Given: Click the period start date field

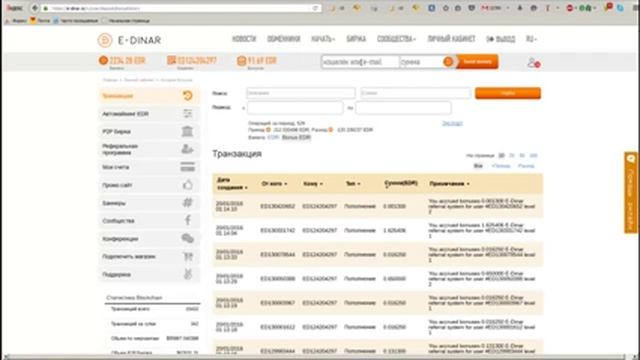Looking at the screenshot, I should click(x=295, y=108).
